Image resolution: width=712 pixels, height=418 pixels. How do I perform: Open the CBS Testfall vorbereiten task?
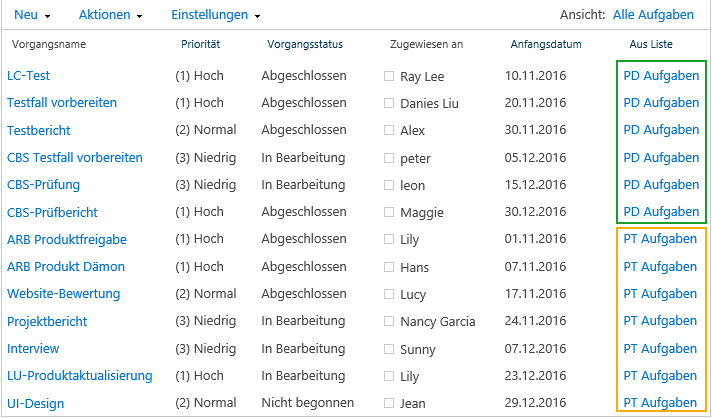(74, 157)
